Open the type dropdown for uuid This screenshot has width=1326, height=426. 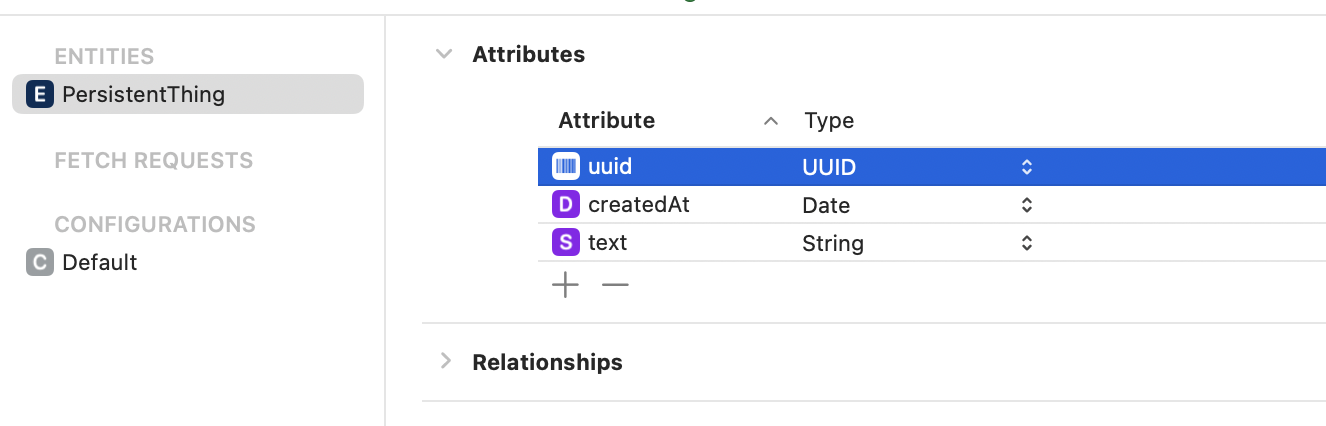(x=1026, y=167)
